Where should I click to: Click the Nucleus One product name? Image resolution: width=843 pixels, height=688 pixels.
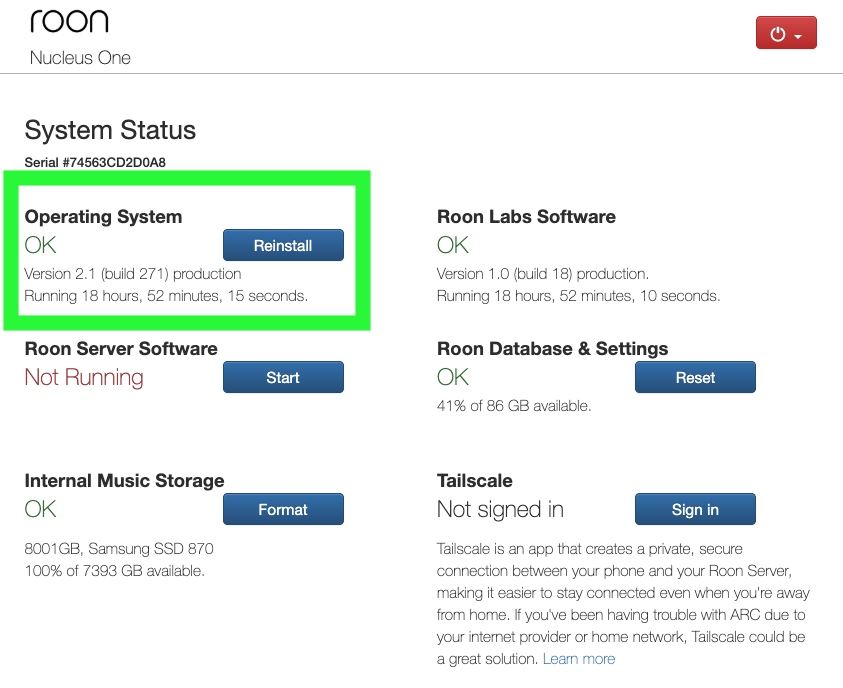pos(80,58)
